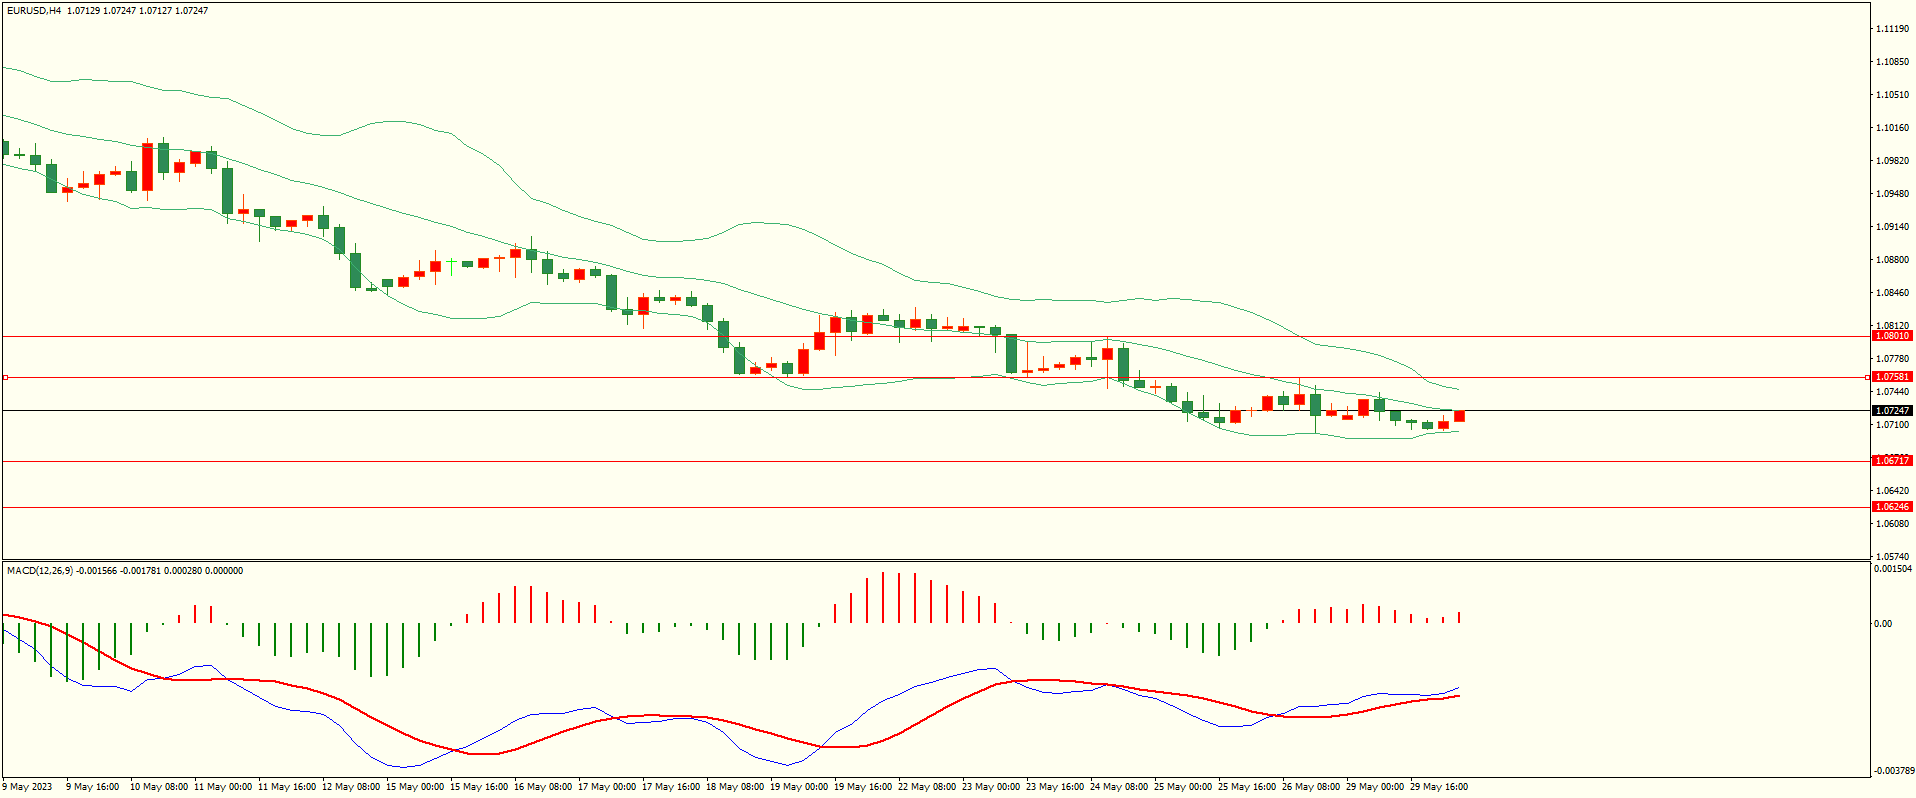Image resolution: width=1916 pixels, height=798 pixels.
Task: Click the 1.06080 value on the price axis
Action: pyautogui.click(x=1893, y=524)
